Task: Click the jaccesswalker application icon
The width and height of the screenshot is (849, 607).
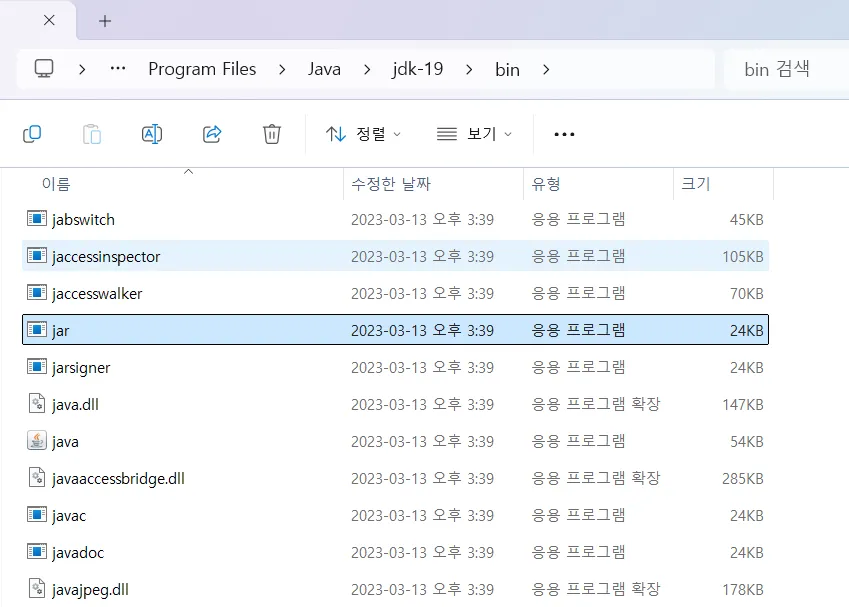Action: coord(37,292)
